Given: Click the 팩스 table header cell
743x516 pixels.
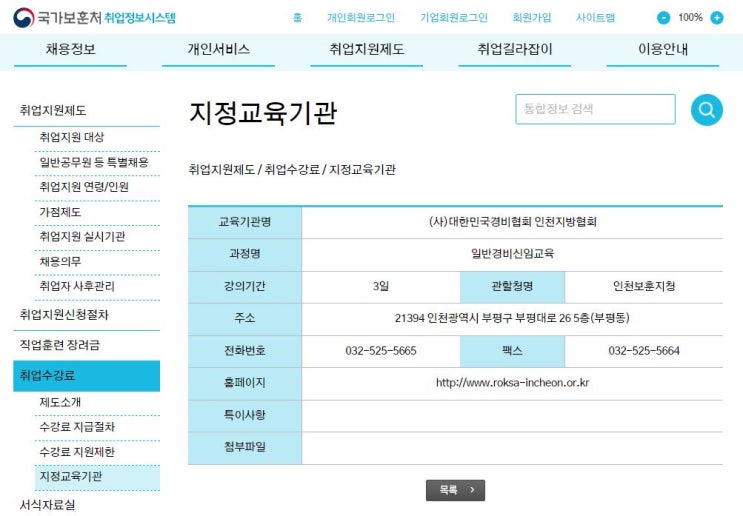Looking at the screenshot, I should (512, 351).
